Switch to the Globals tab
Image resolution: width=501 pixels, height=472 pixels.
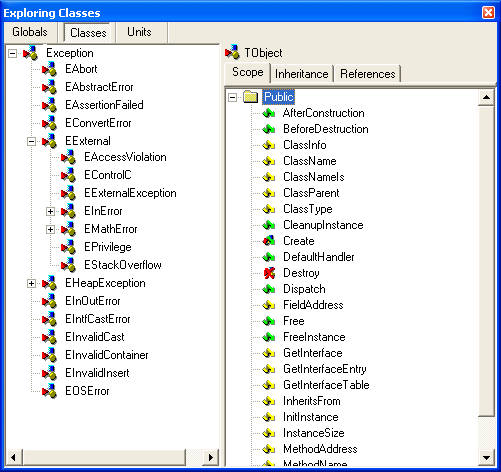coord(30,32)
